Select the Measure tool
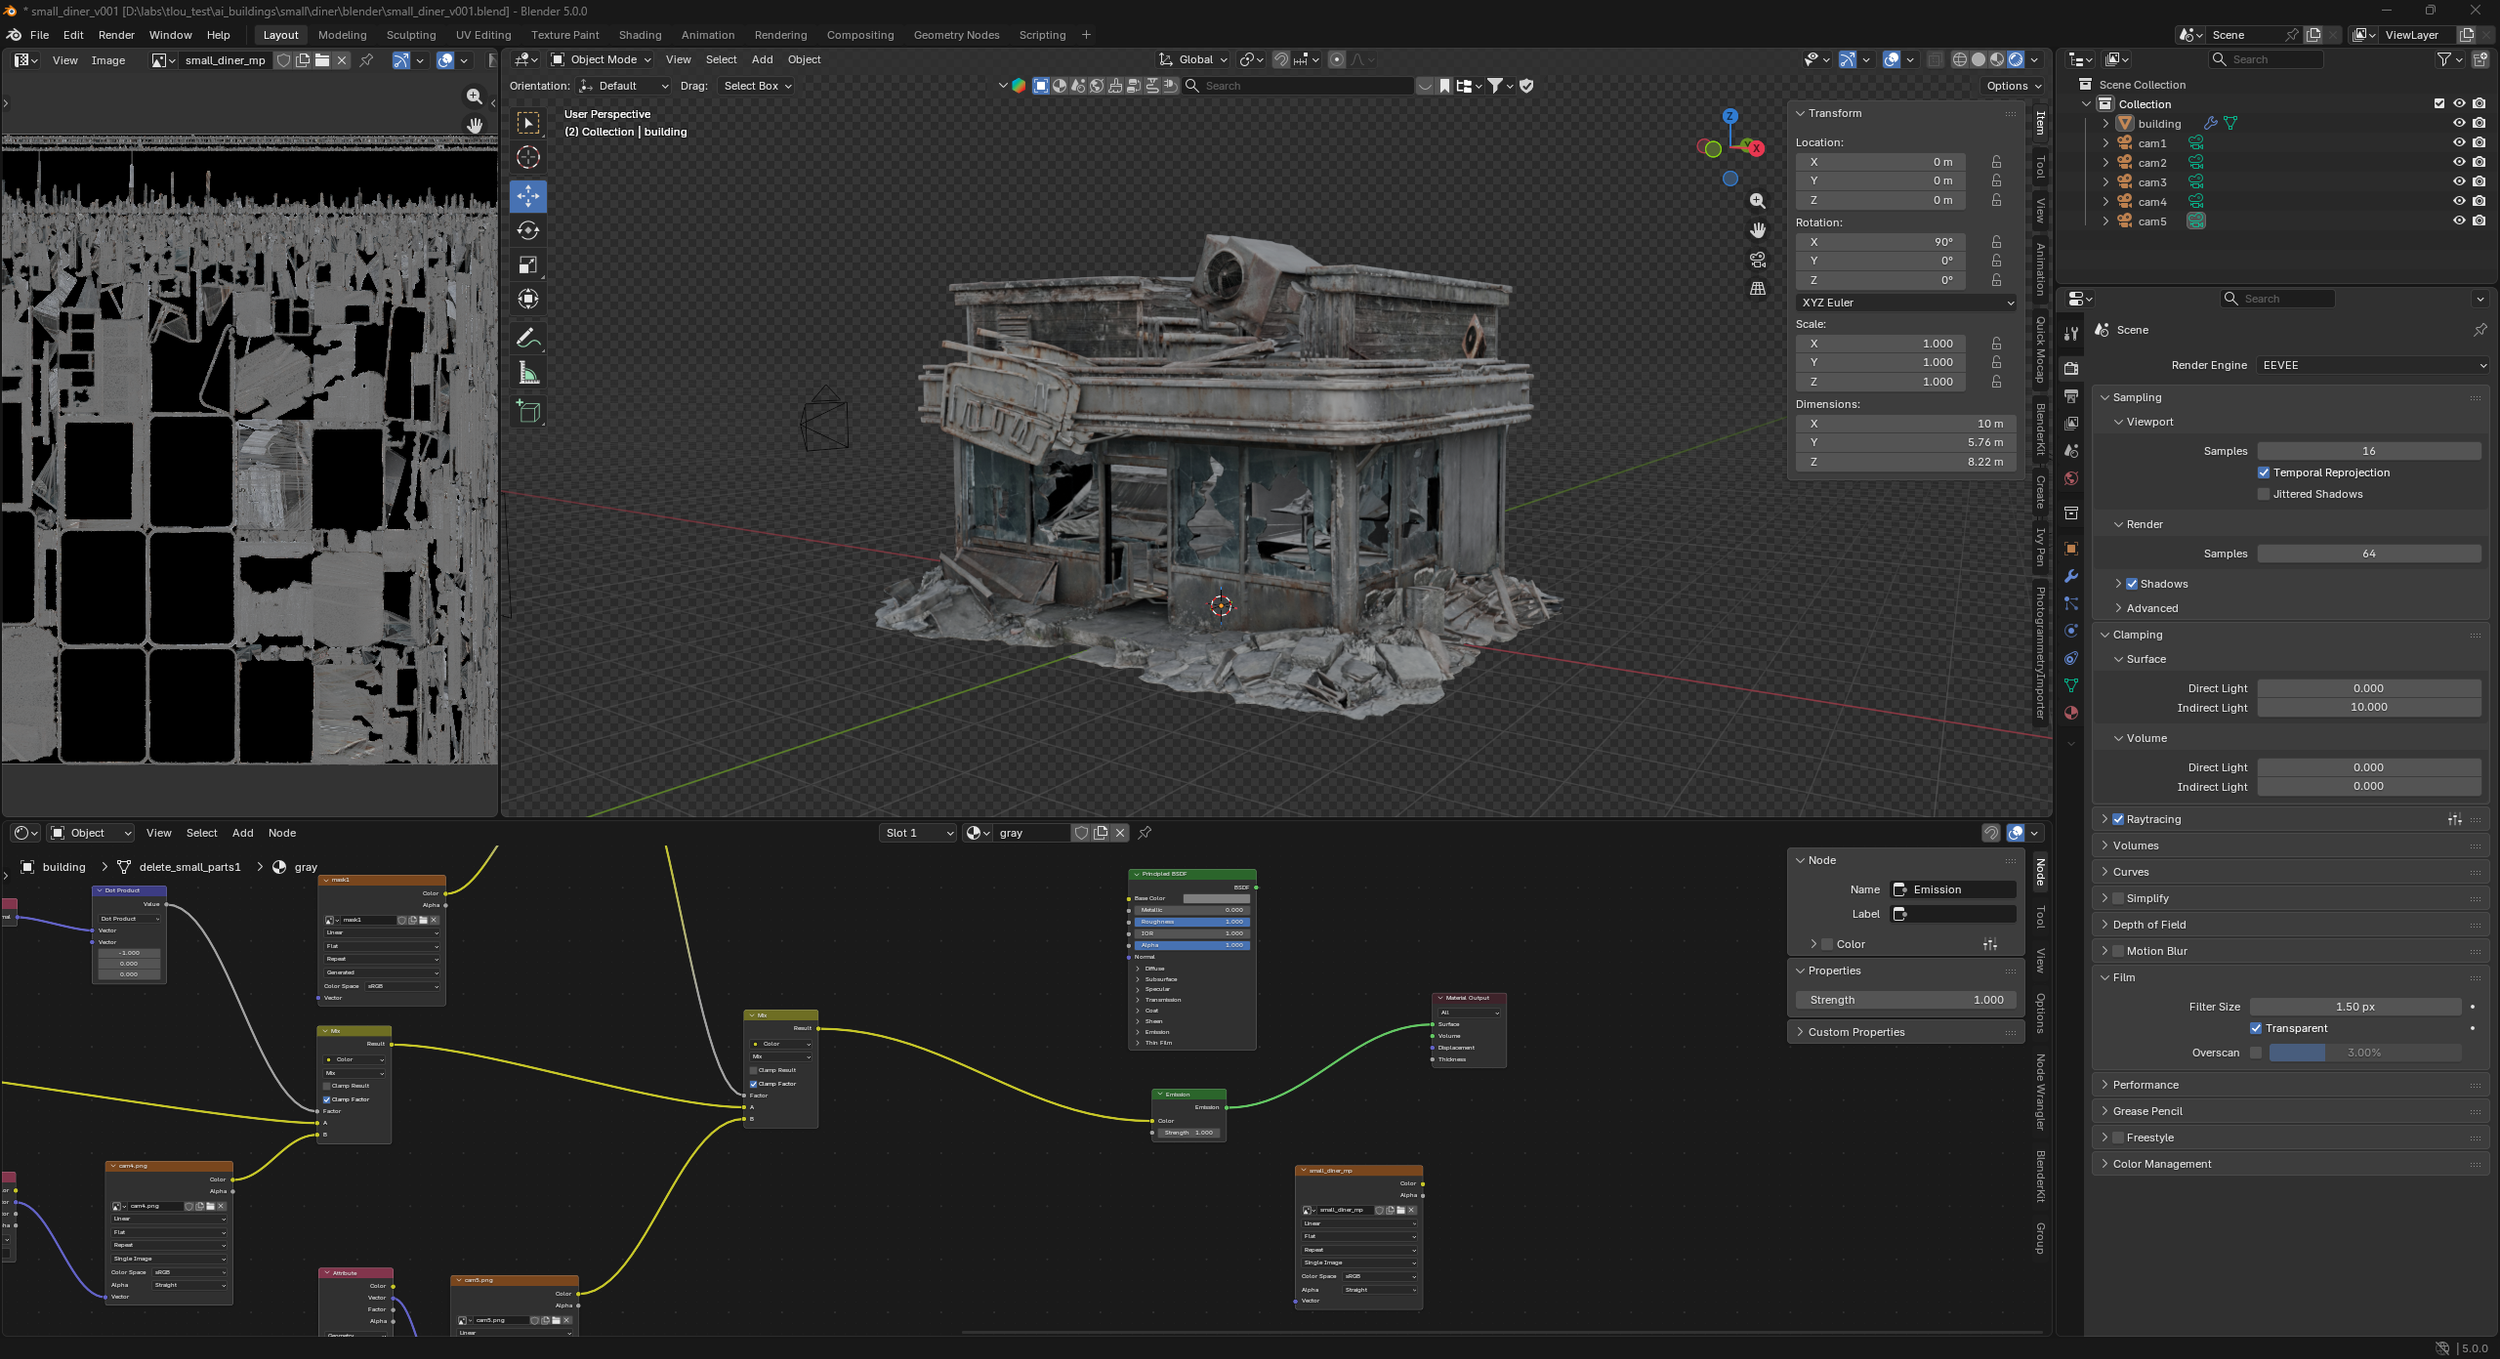Viewport: 2500px width, 1359px height. 528,374
